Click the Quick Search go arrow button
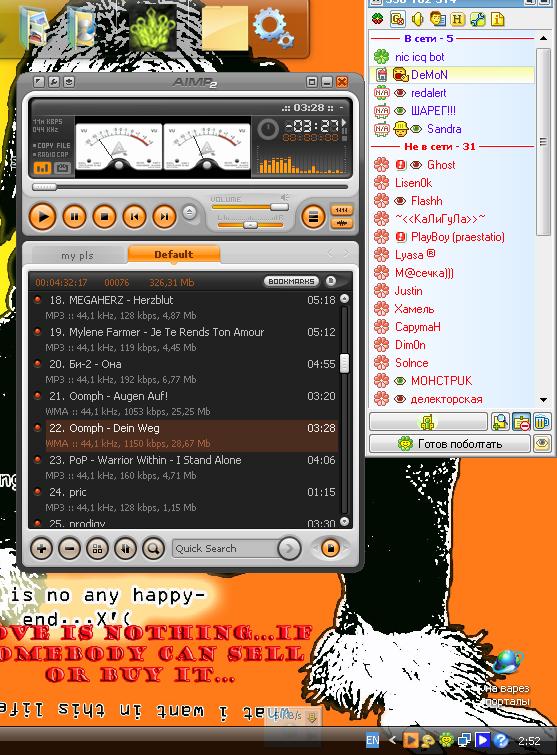The height and width of the screenshot is (755, 557). point(289,548)
